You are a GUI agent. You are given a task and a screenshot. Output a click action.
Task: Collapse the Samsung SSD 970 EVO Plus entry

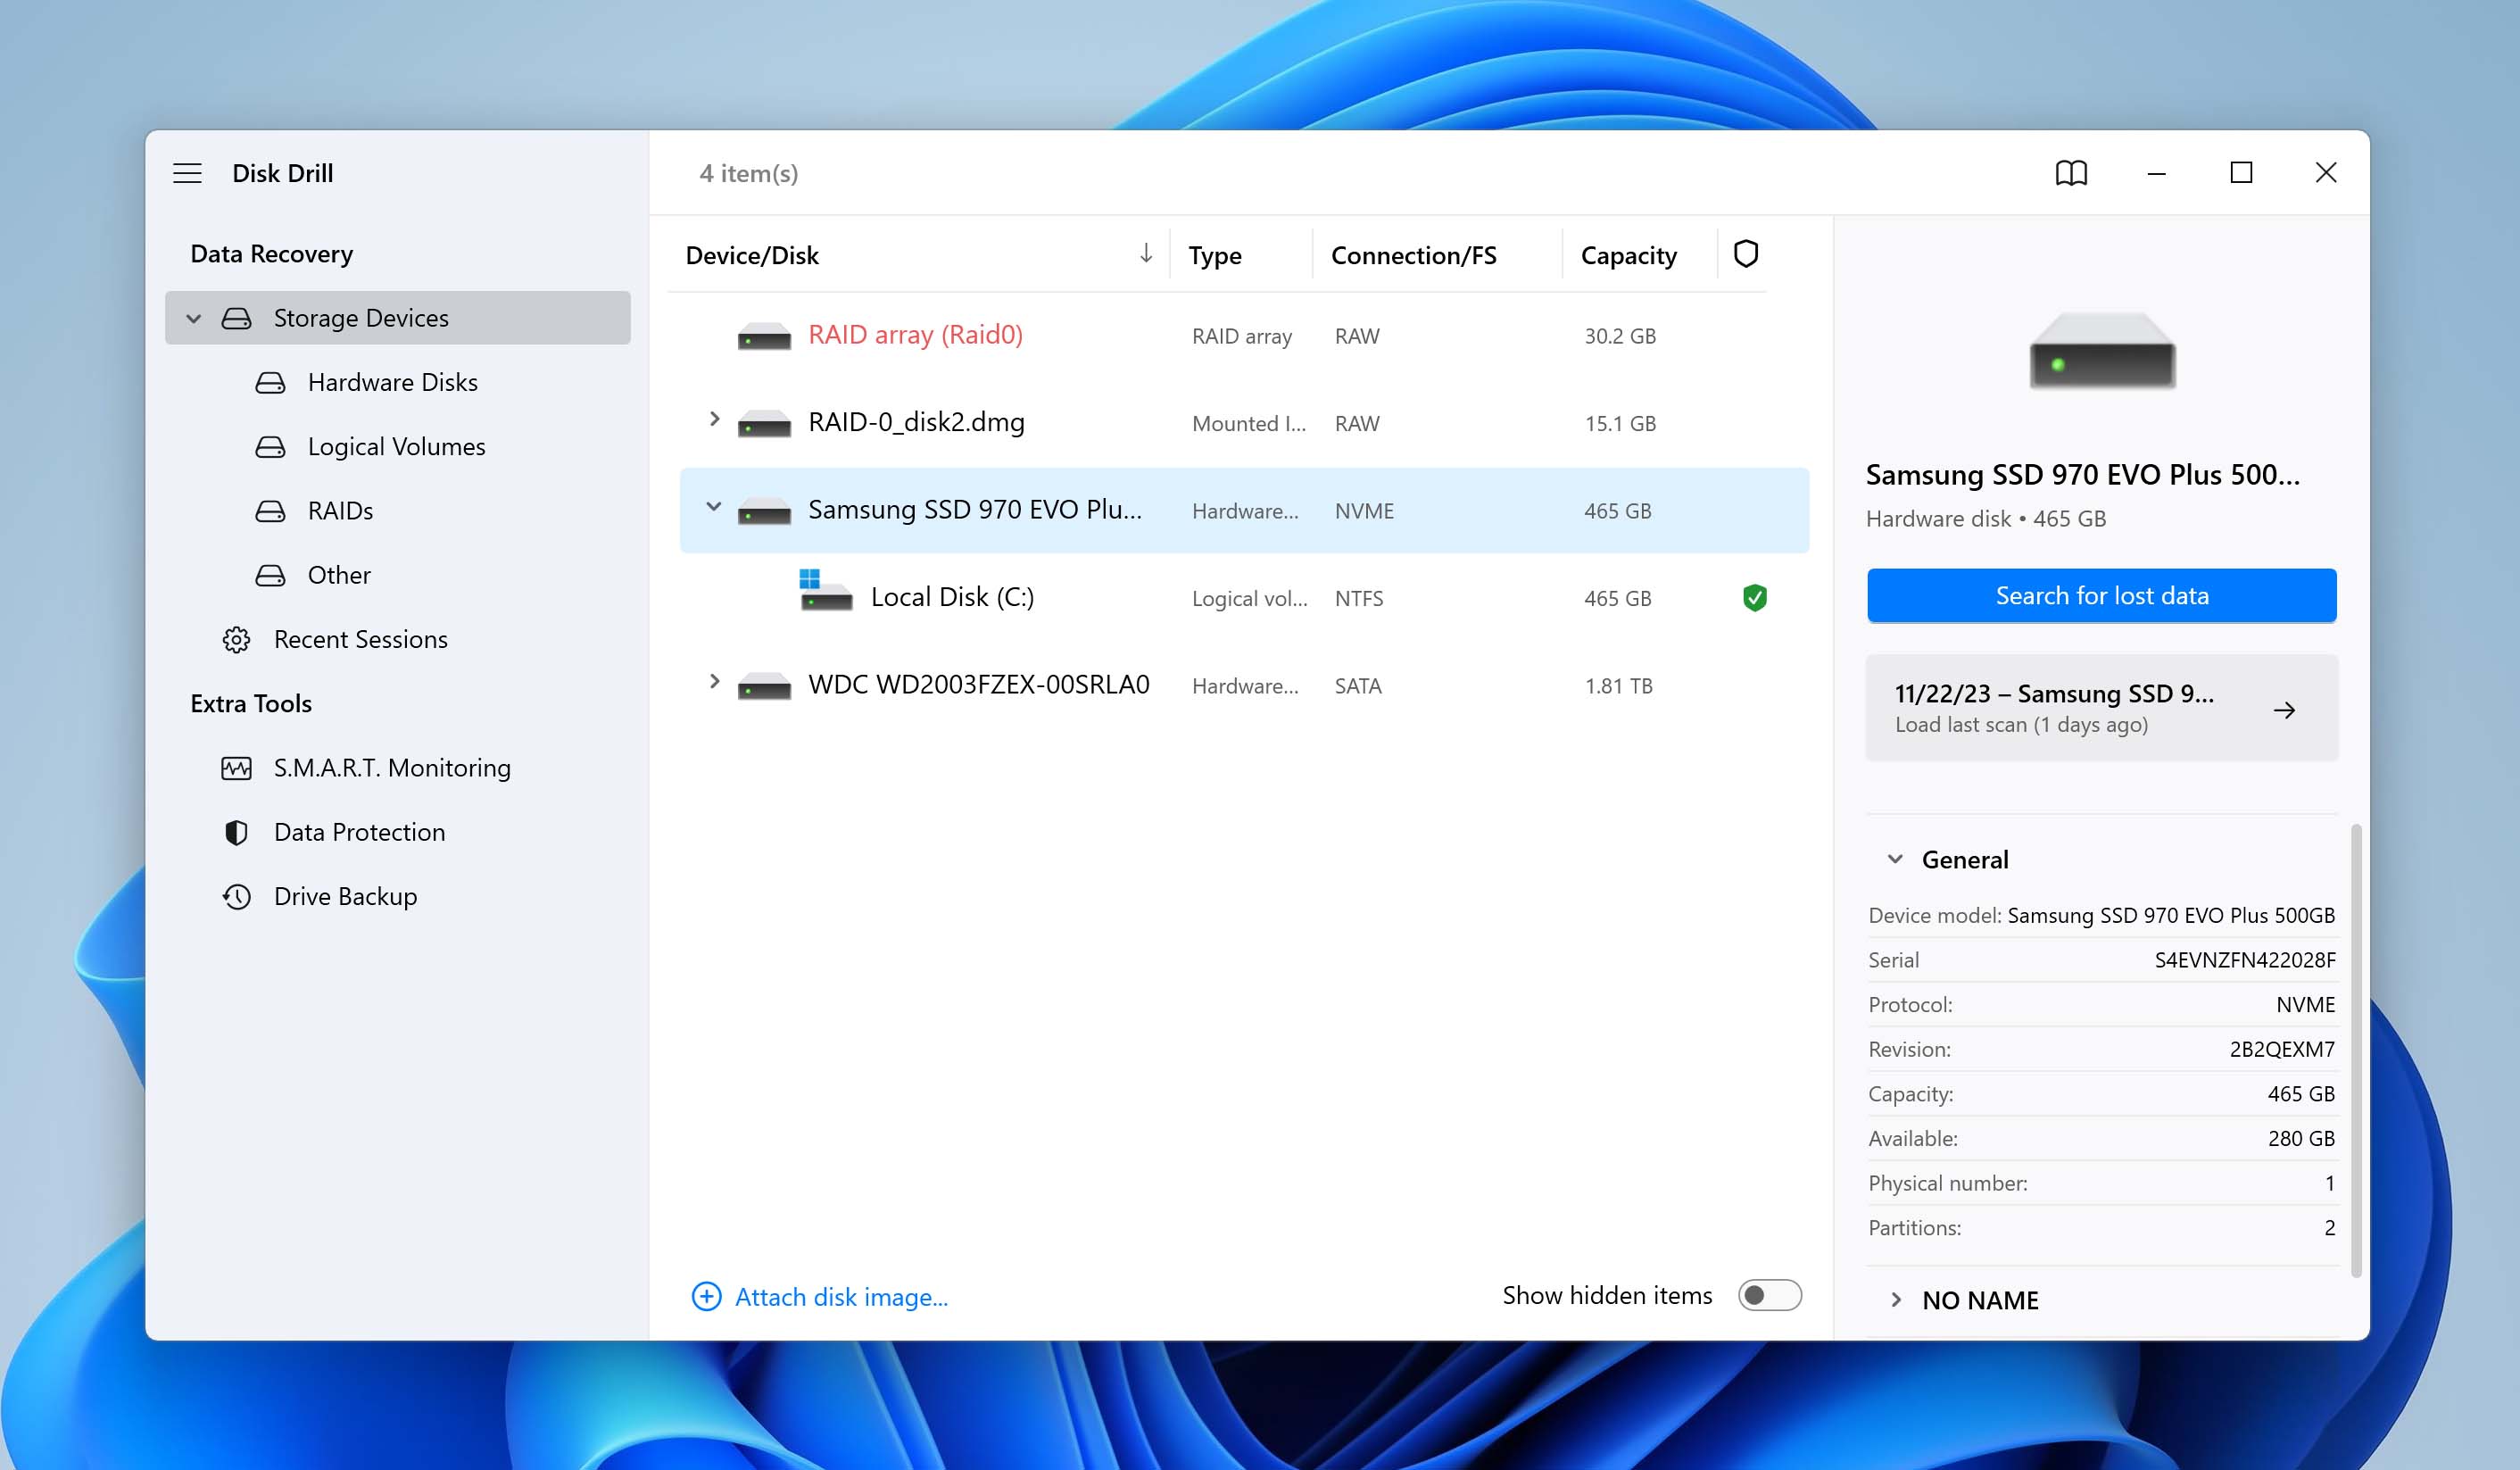pos(712,508)
